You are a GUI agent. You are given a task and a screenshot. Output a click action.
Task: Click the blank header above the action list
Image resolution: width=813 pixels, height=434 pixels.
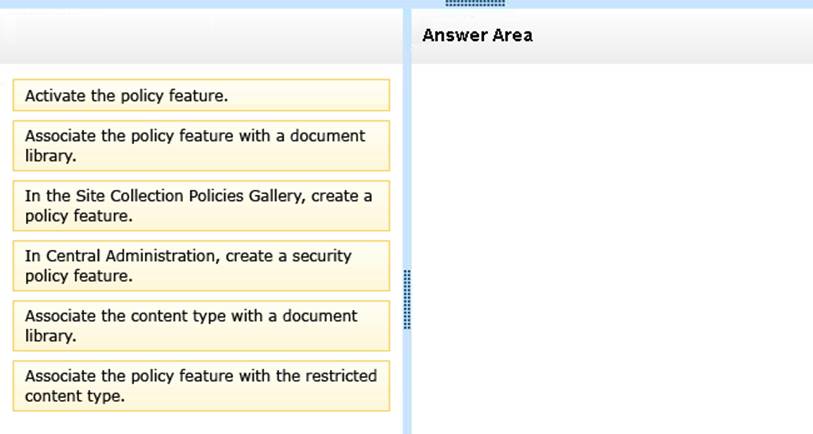(x=201, y=36)
